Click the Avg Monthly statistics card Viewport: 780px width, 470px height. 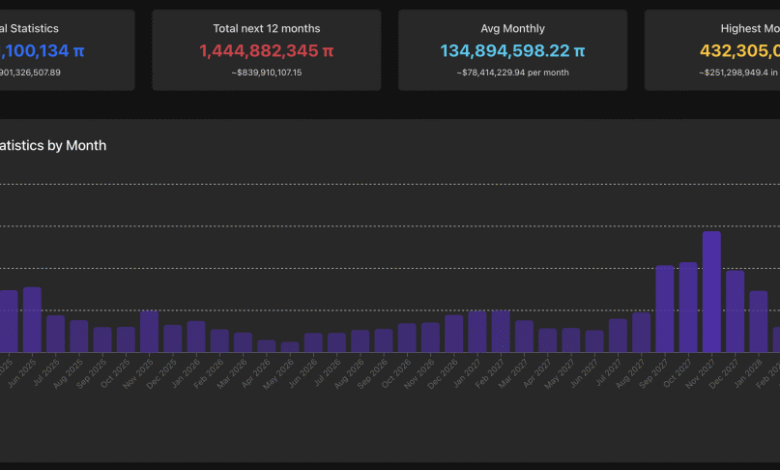pos(512,50)
